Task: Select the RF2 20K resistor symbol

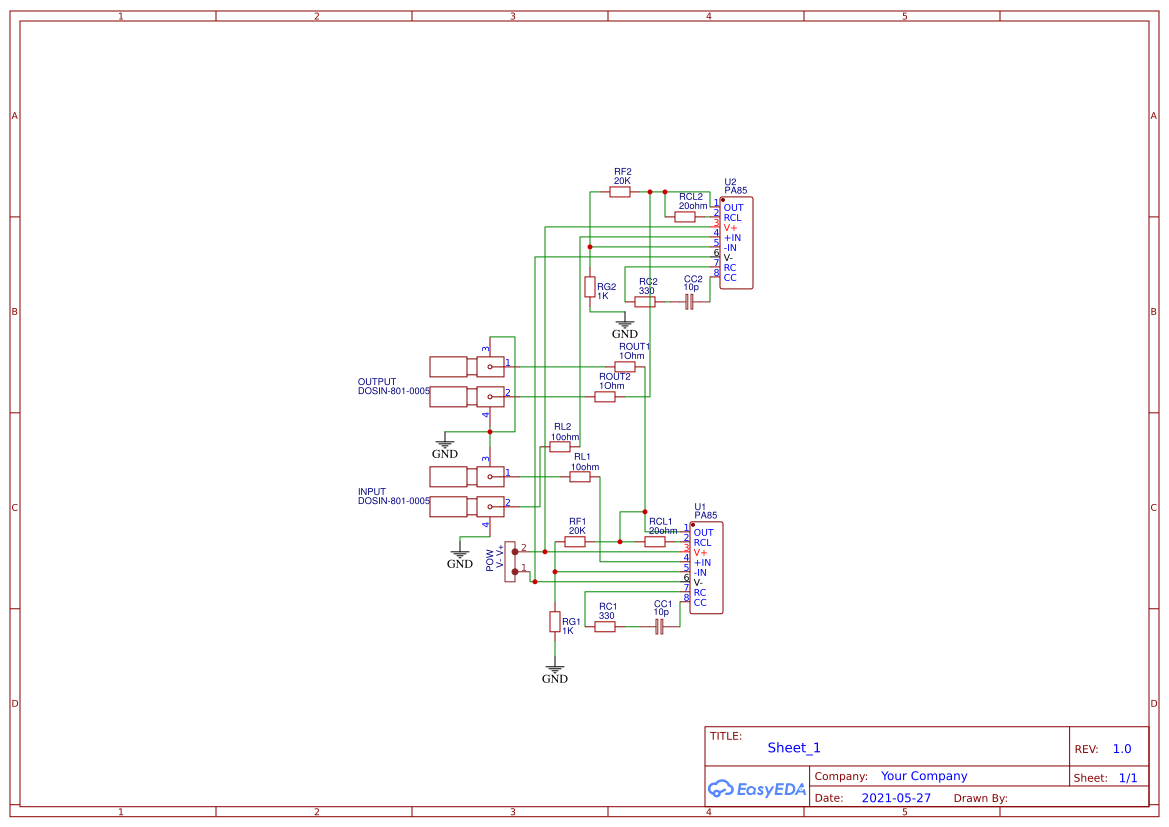Action: point(620,192)
